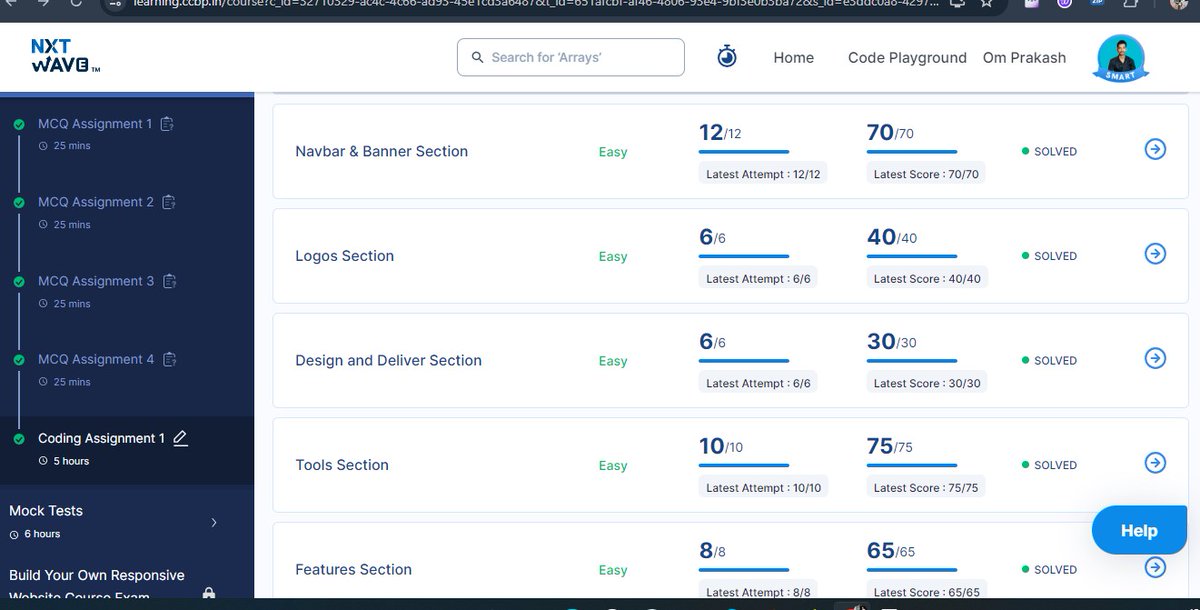The image size is (1200, 610).
Task: Click Latest Attempt : 10/10 label
Action: pyautogui.click(x=763, y=488)
